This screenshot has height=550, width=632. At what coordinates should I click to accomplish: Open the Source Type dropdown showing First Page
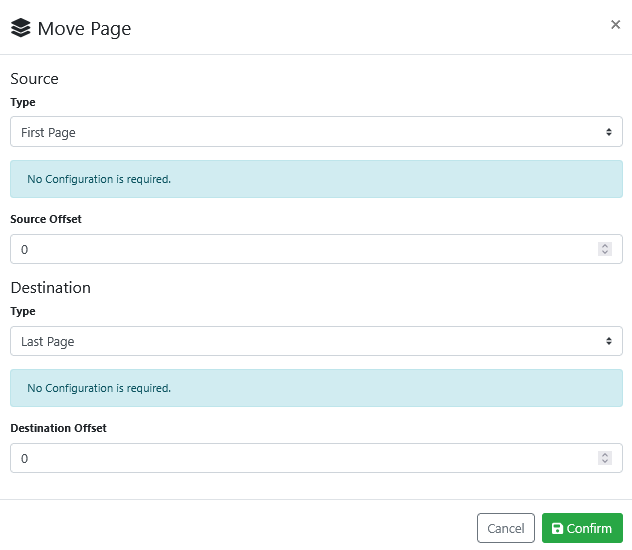pyautogui.click(x=316, y=132)
